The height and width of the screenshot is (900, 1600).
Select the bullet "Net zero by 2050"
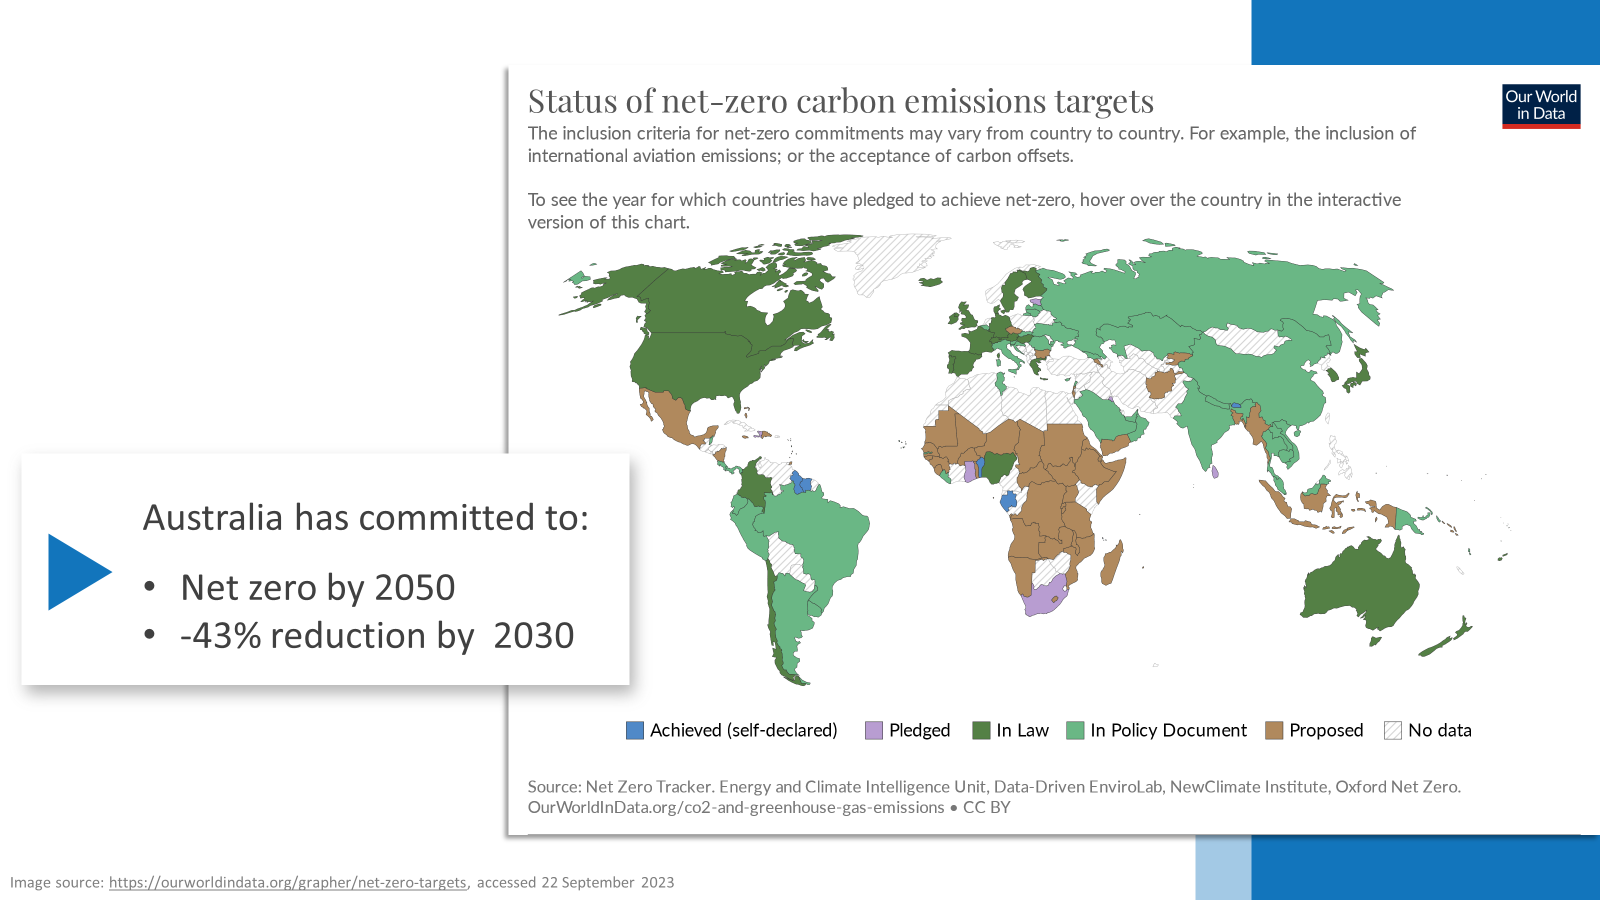318,587
